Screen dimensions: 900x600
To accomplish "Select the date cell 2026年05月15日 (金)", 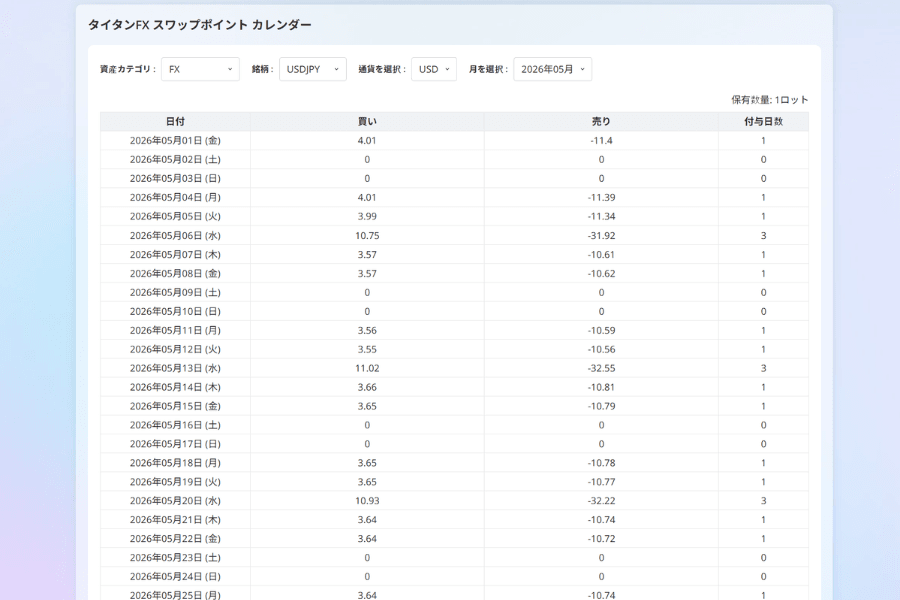I will [175, 406].
